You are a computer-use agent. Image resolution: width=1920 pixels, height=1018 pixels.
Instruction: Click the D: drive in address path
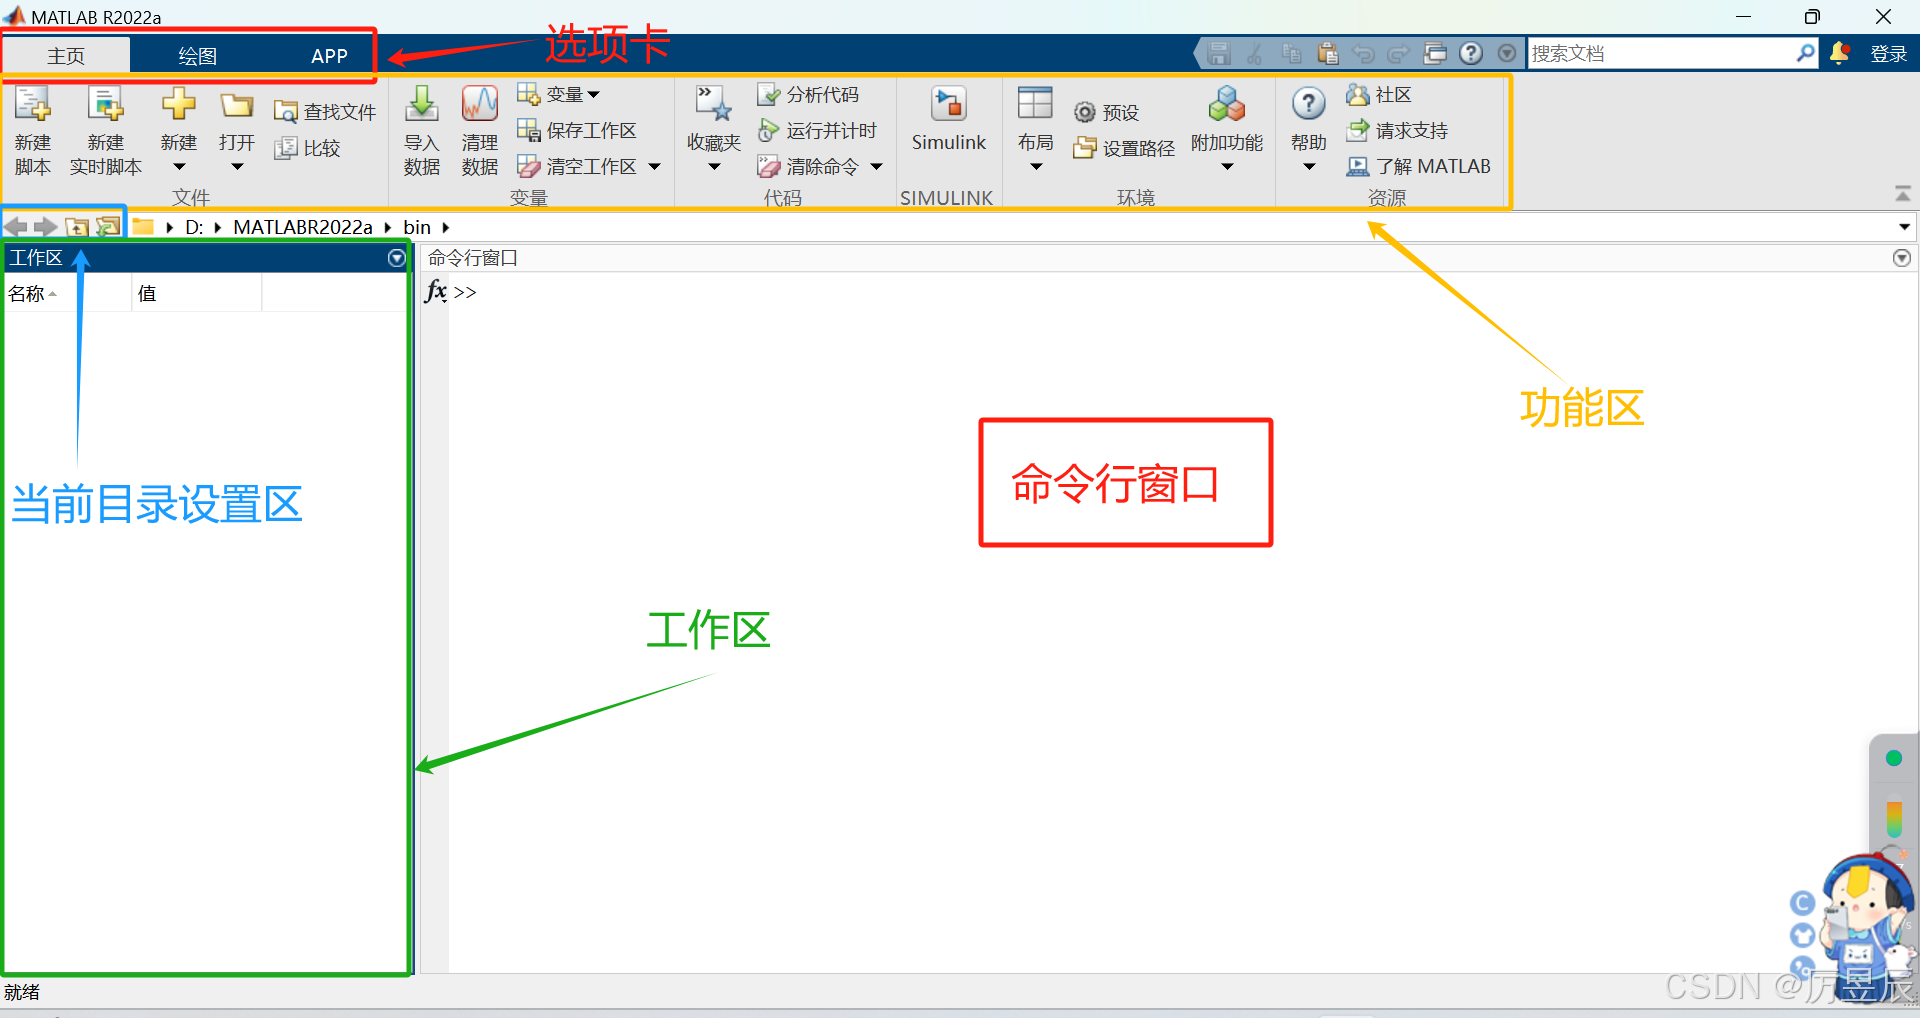point(194,227)
